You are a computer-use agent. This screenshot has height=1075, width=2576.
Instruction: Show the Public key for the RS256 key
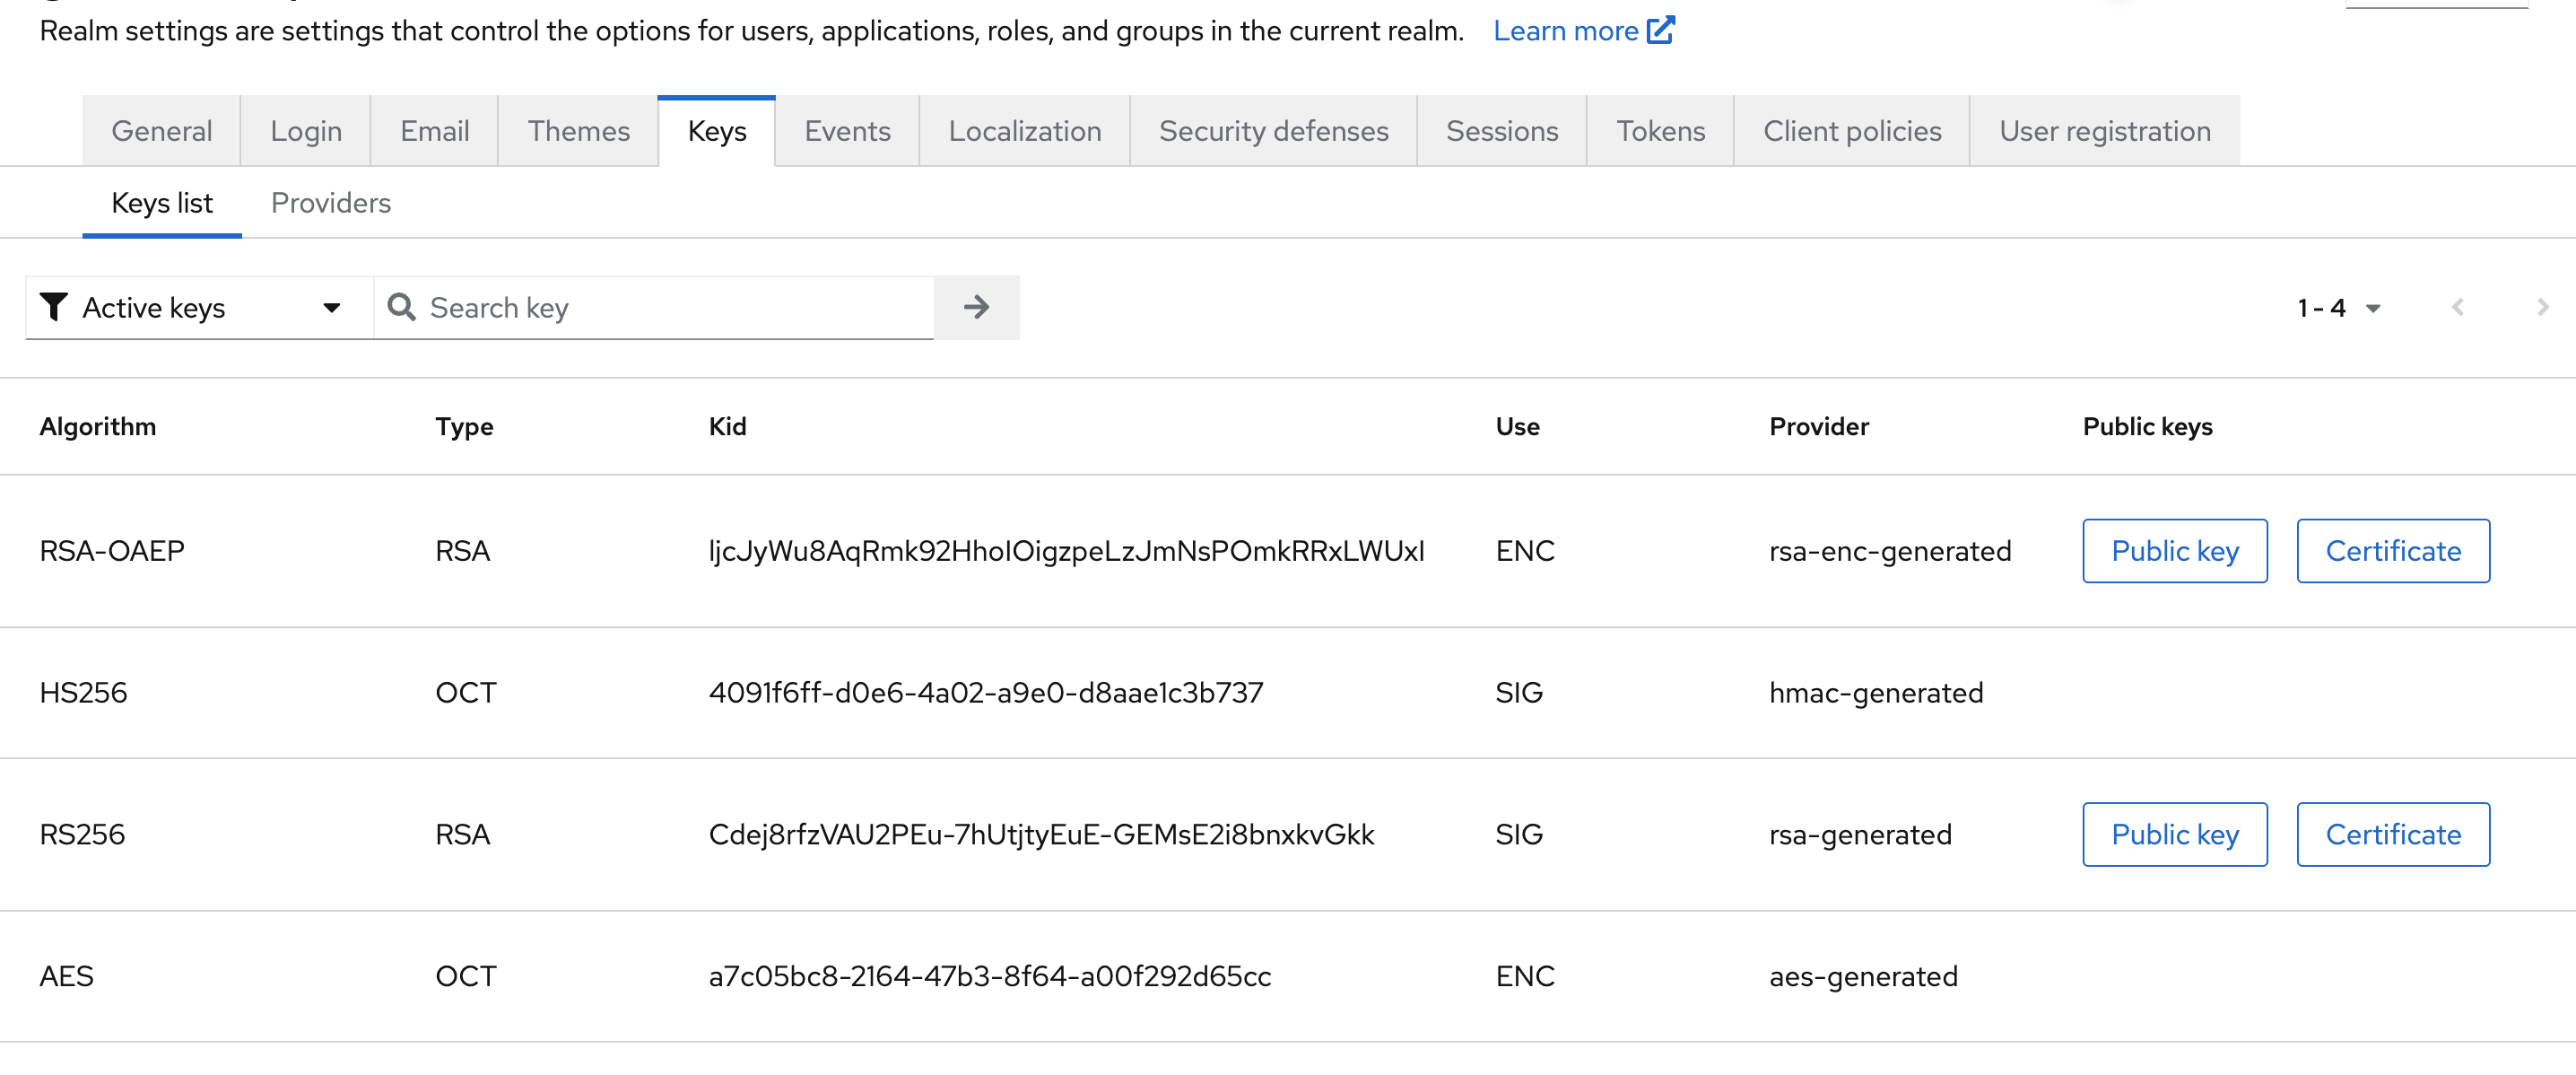click(x=2174, y=834)
